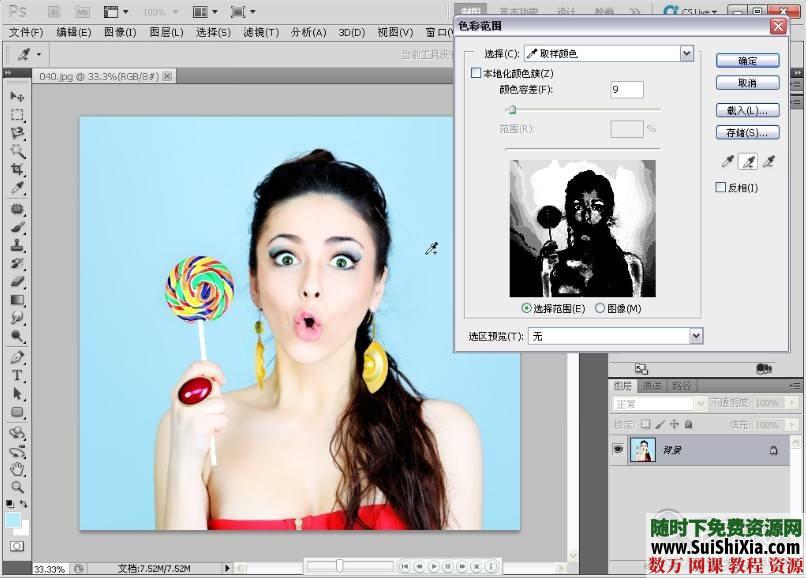Pick the Add to Sample eyedropper
The image size is (806, 578).
click(748, 162)
